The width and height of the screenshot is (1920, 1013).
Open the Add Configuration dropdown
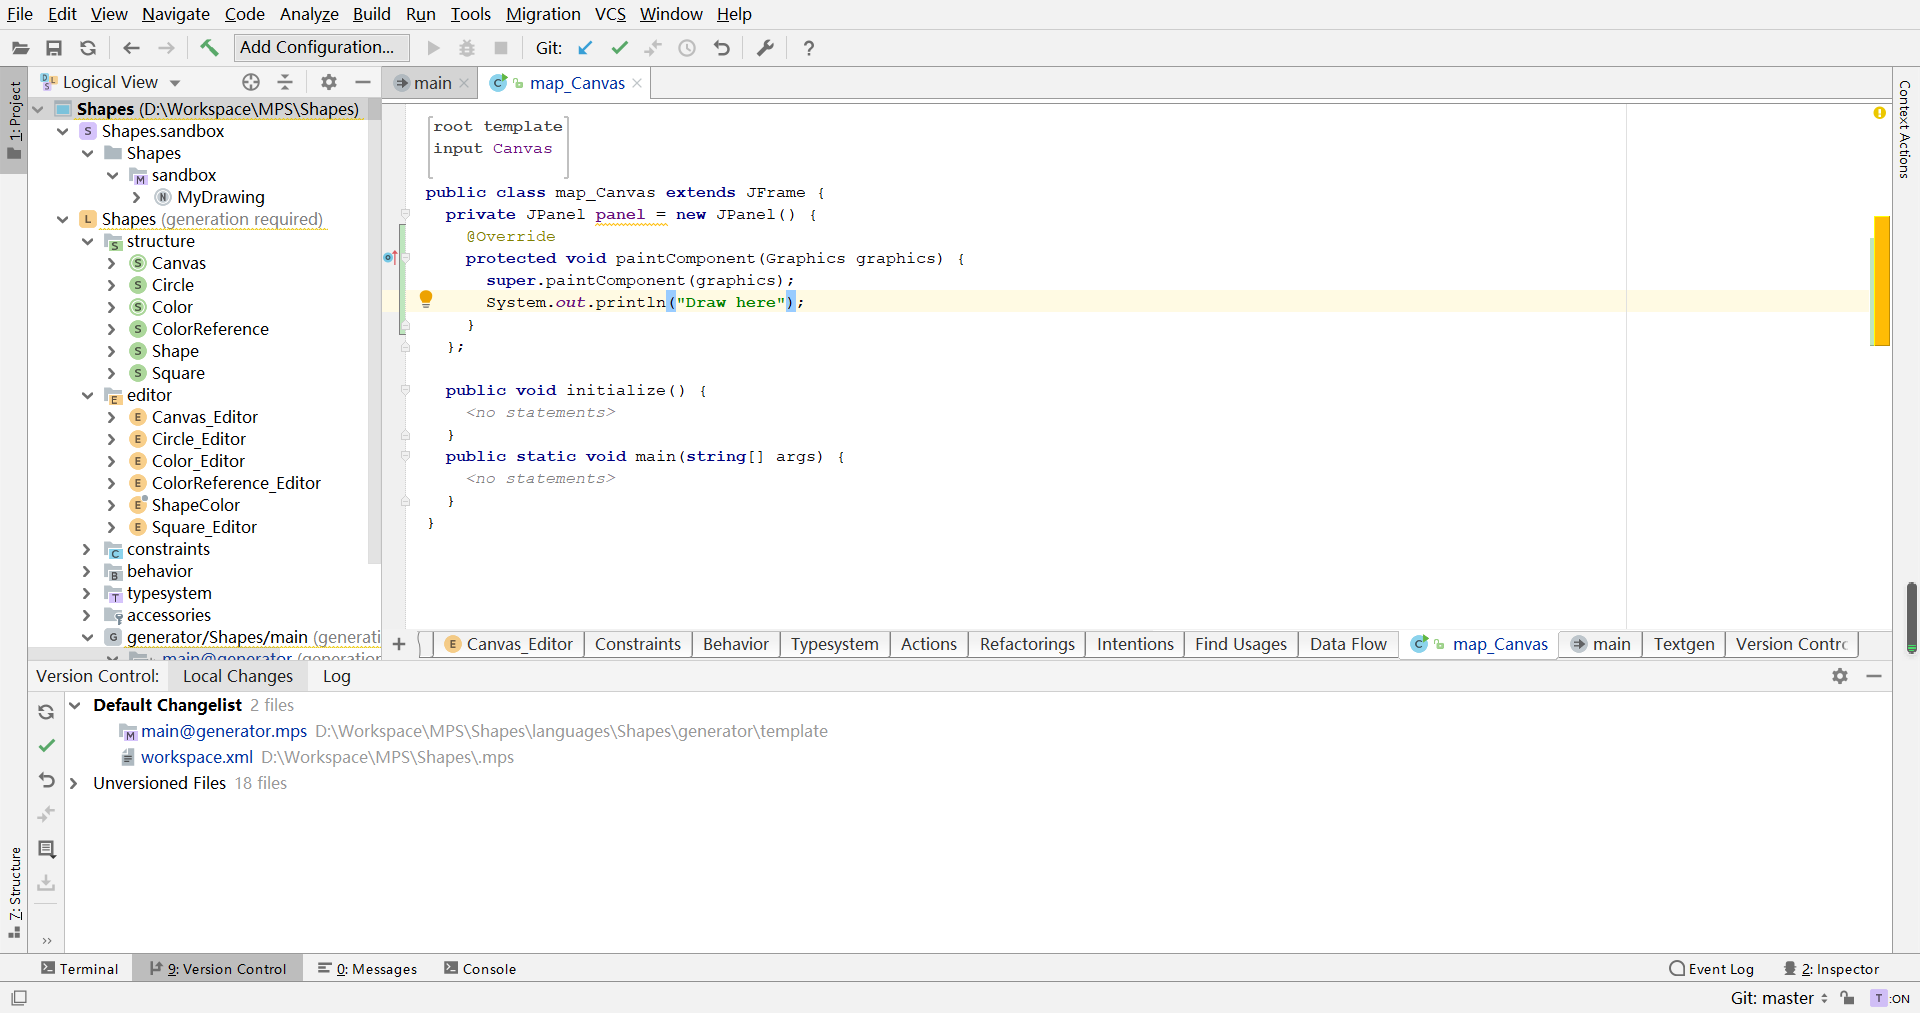[x=320, y=47]
